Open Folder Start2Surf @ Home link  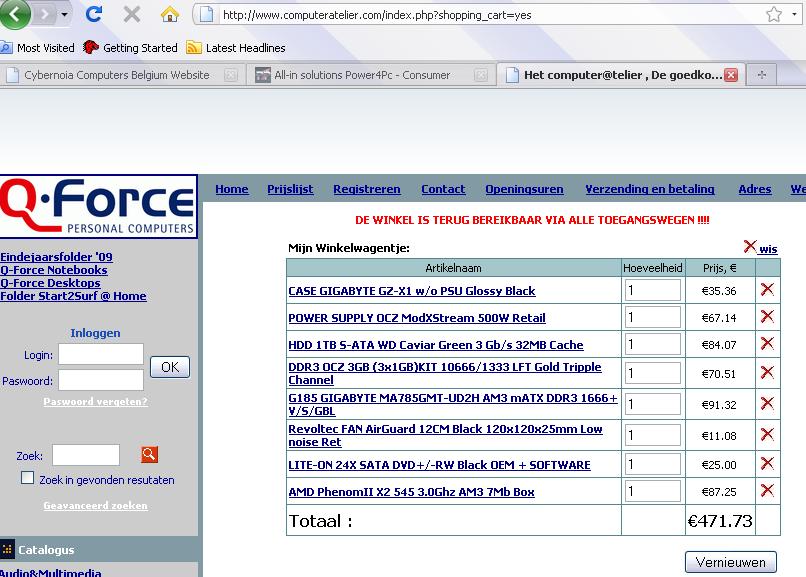tap(74, 296)
